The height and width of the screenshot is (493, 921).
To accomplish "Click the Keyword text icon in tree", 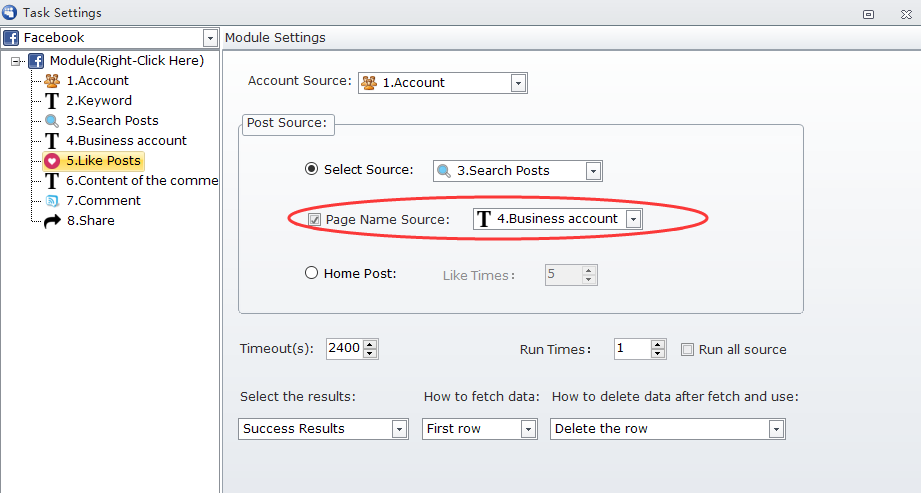I will tap(52, 101).
